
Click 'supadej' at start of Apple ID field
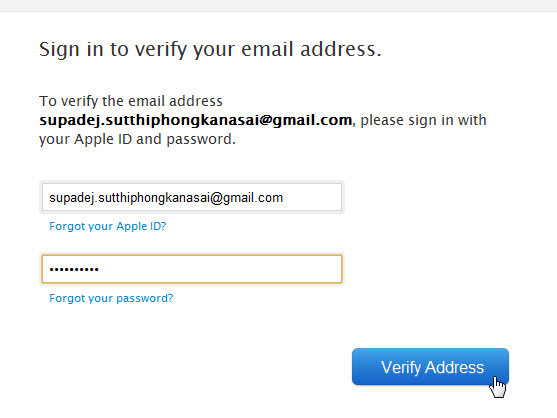coord(71,197)
